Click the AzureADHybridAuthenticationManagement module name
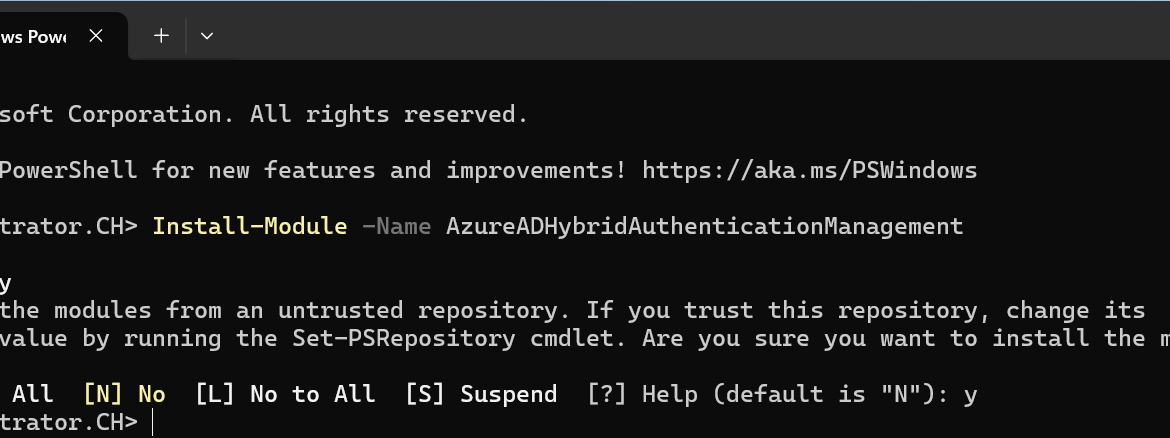1170x438 pixels. click(x=704, y=226)
